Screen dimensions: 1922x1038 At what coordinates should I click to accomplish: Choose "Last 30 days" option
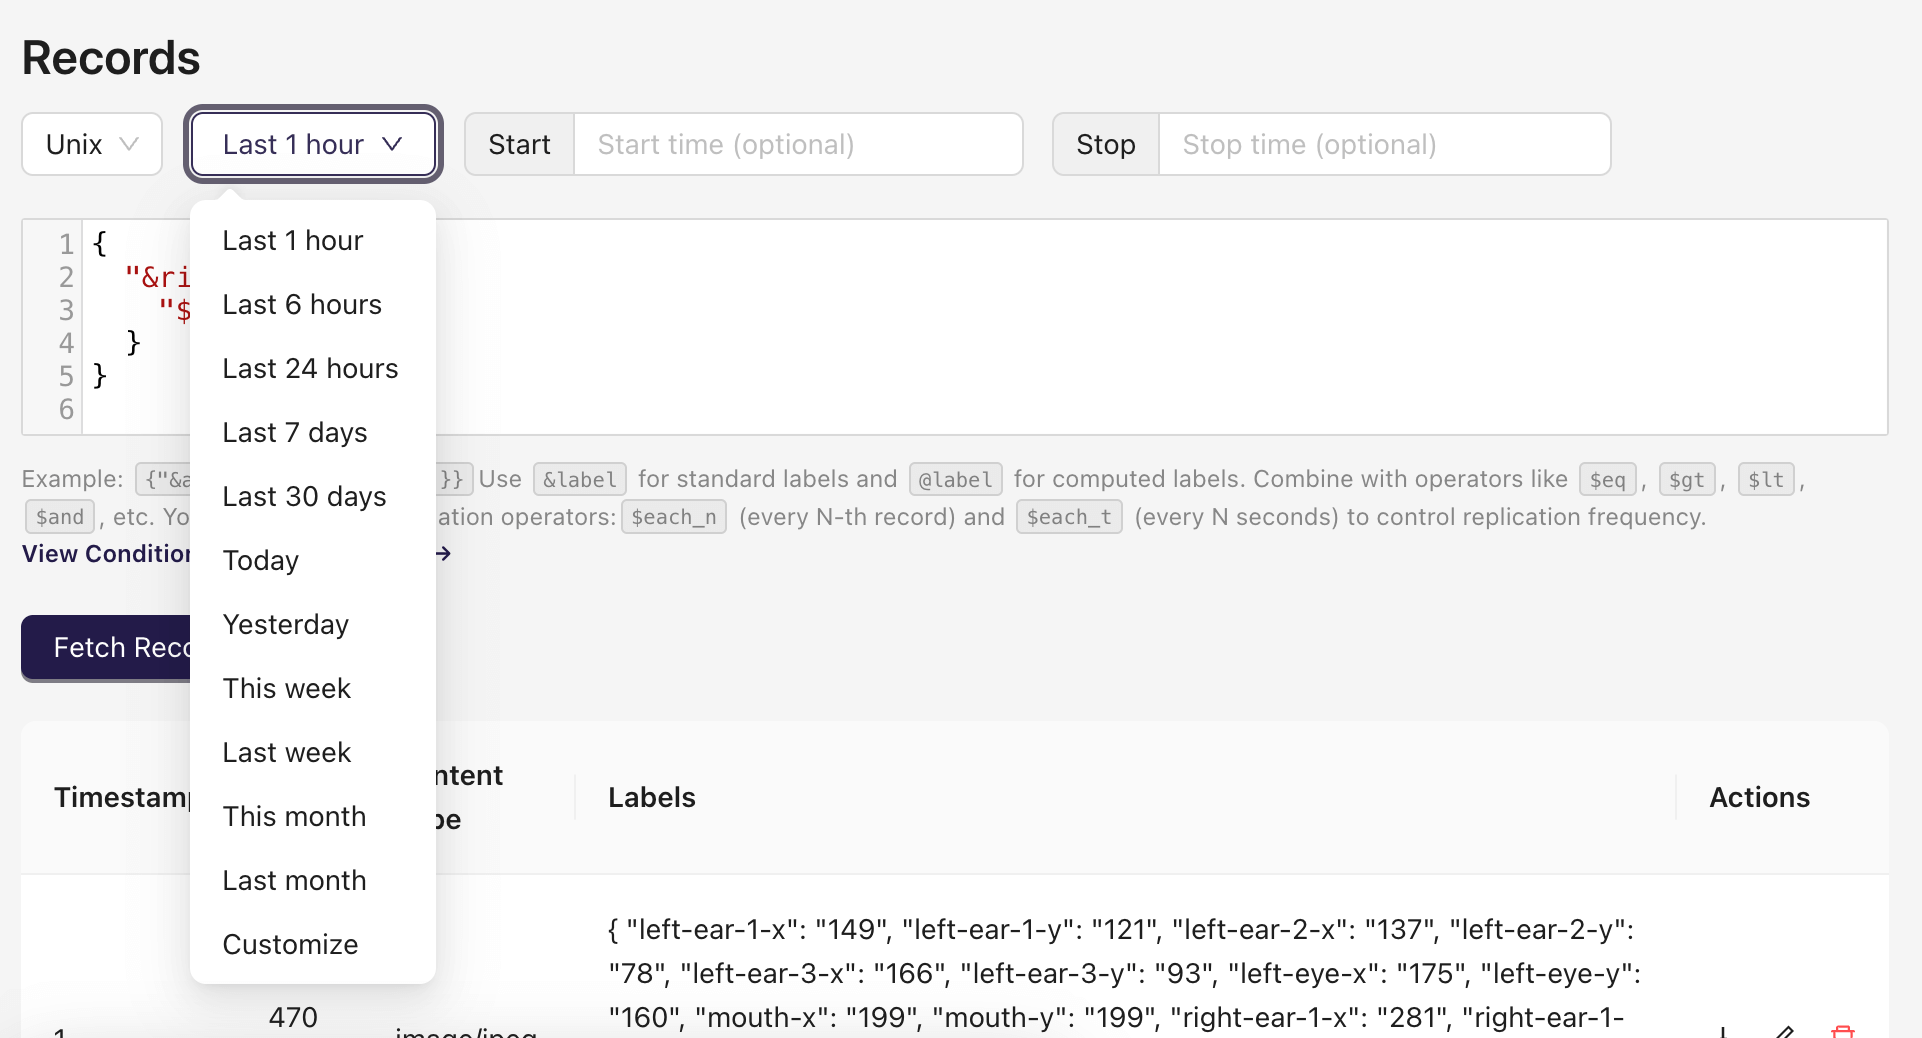(304, 496)
